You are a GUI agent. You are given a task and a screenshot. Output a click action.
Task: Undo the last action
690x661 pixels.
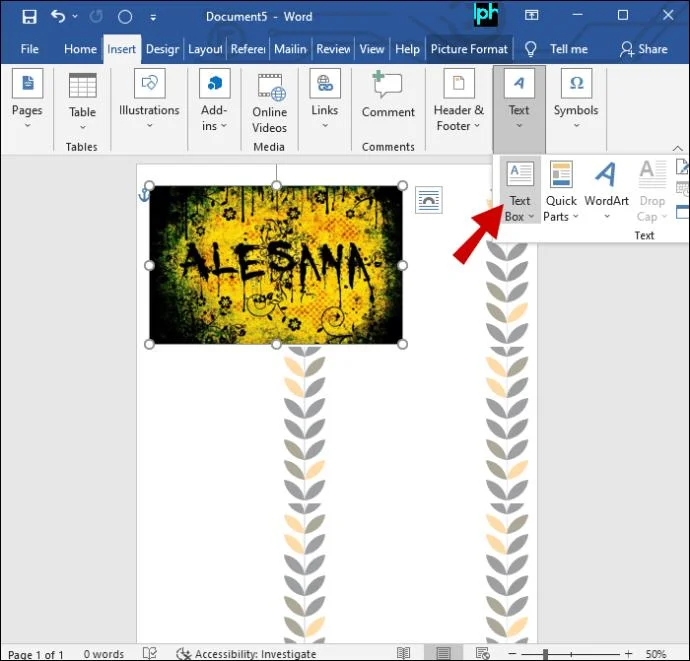pos(58,17)
